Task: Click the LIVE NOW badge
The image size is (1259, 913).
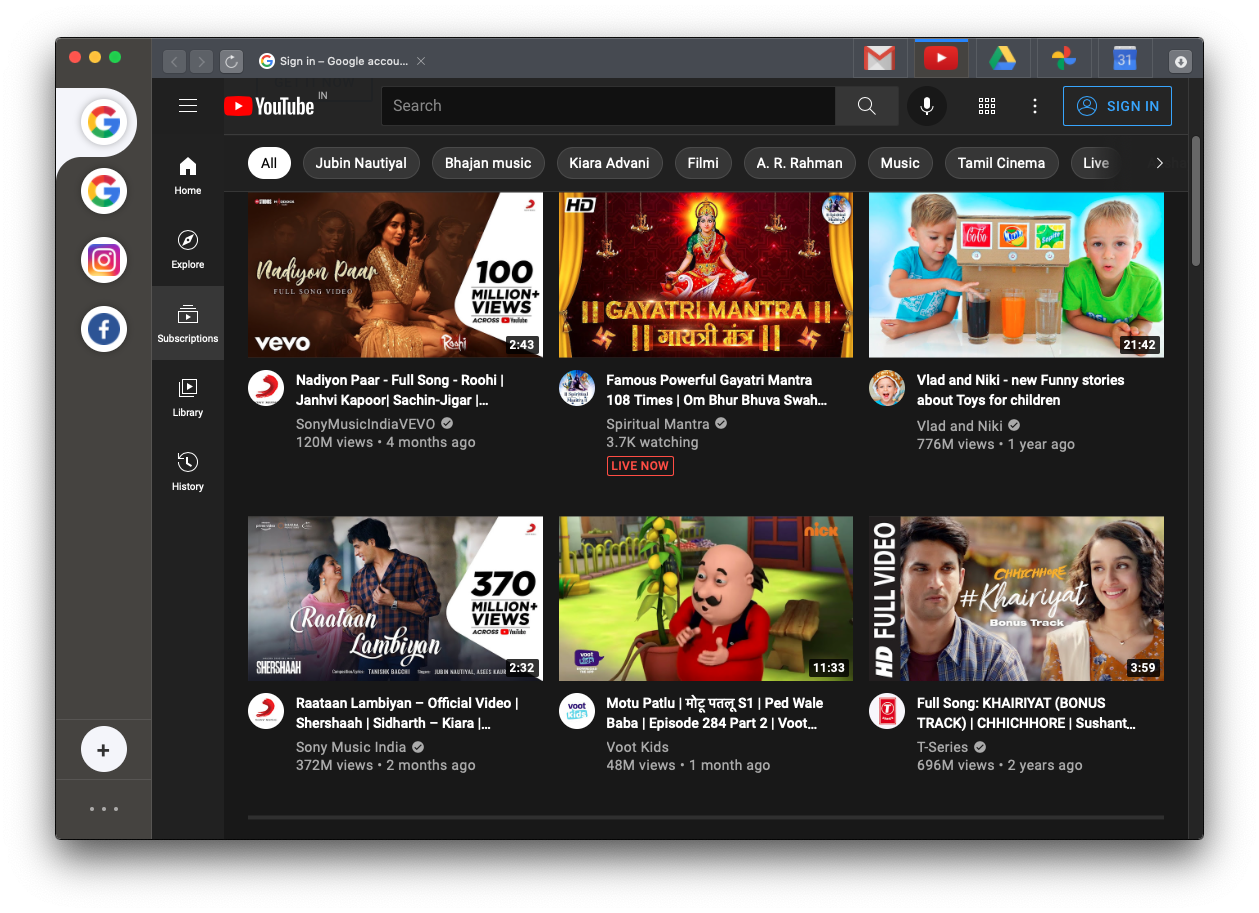Action: pyautogui.click(x=640, y=466)
